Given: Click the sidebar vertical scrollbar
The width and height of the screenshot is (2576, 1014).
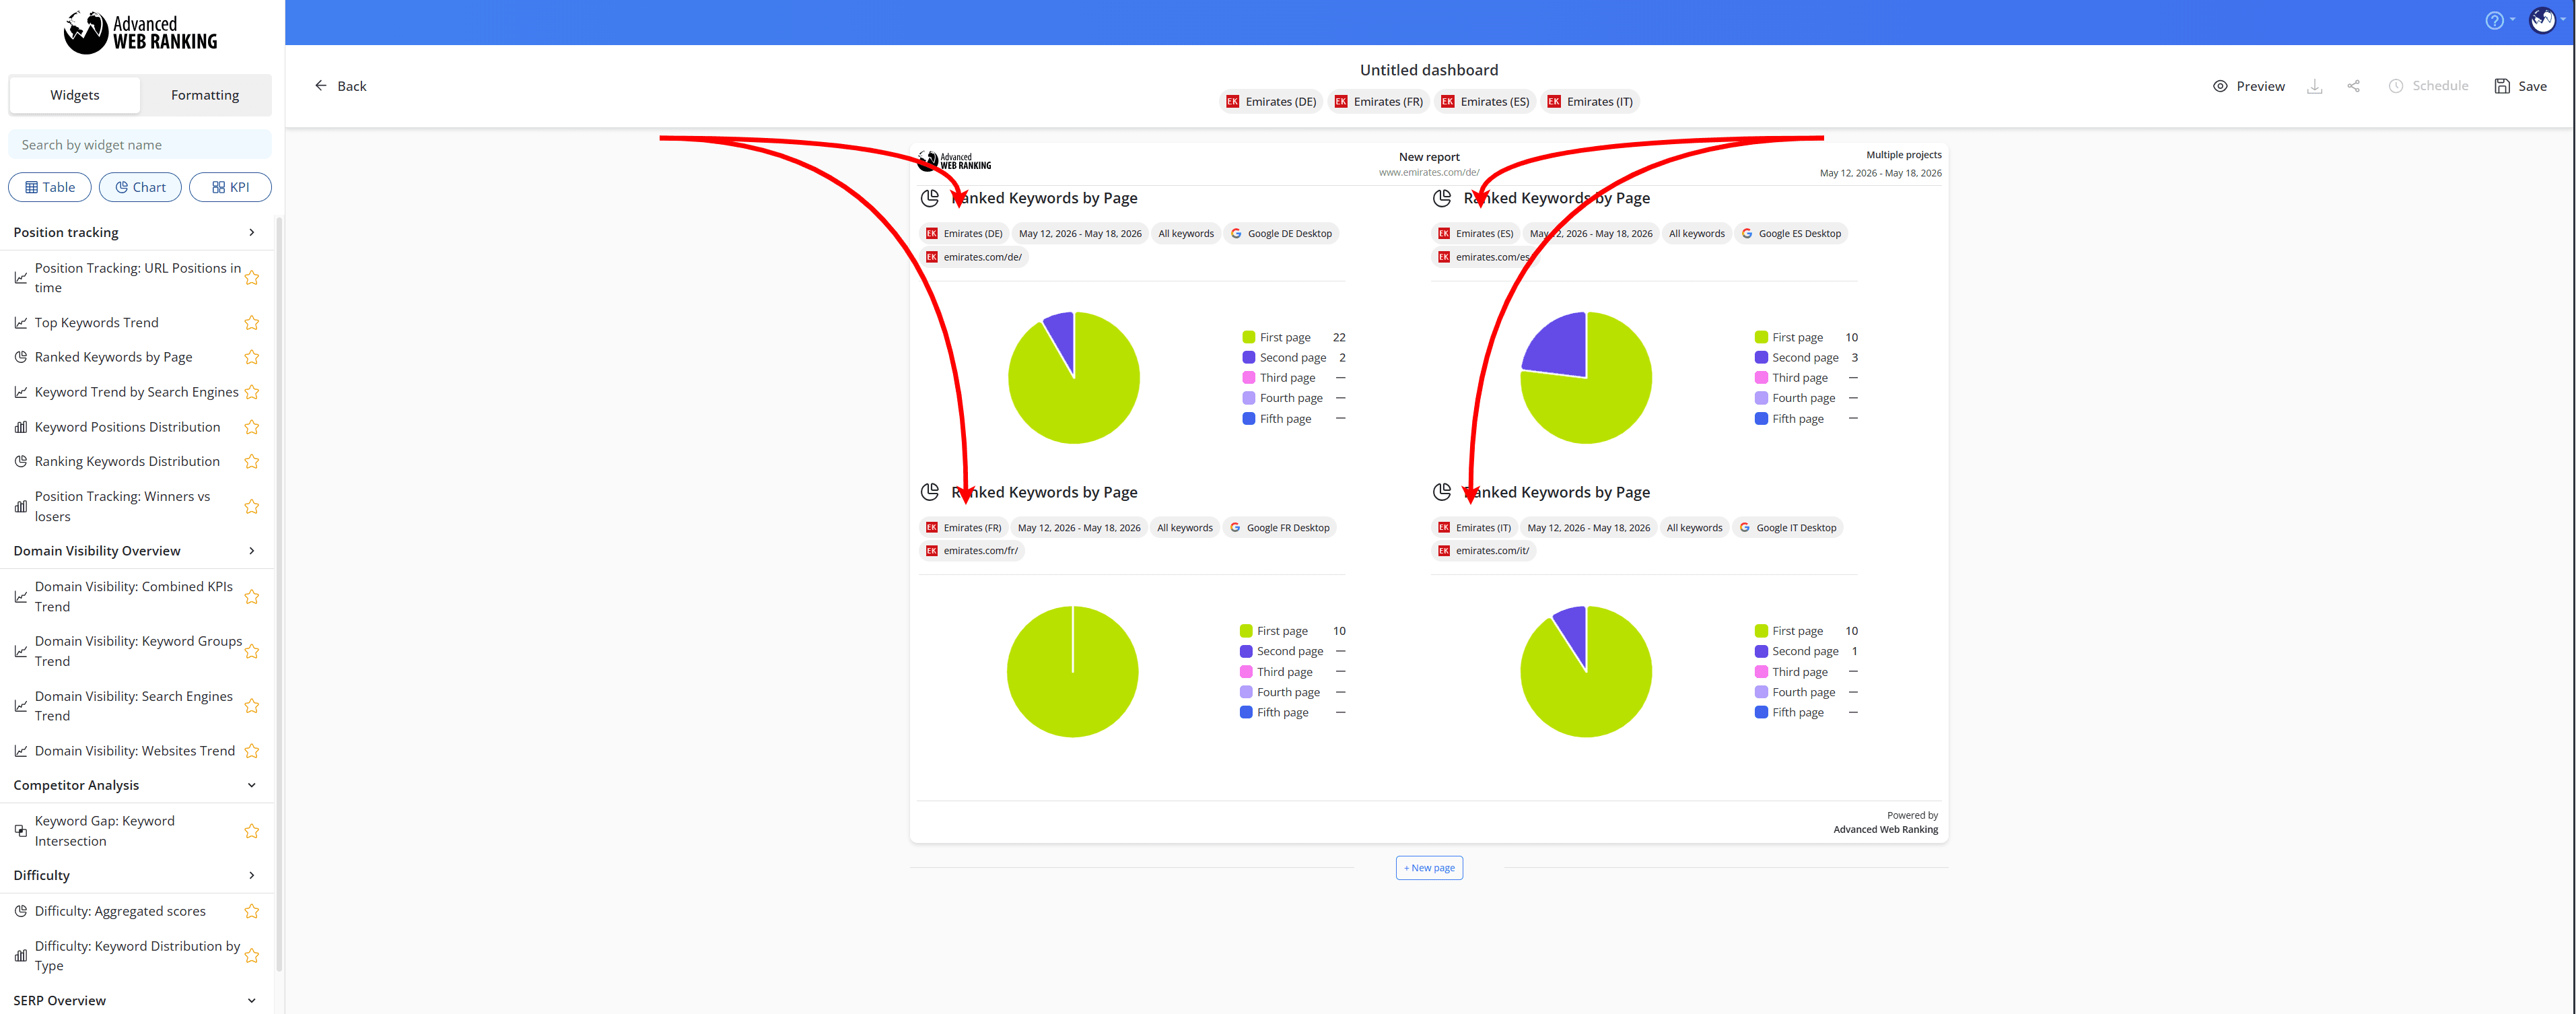Looking at the screenshot, I should coord(279,595).
